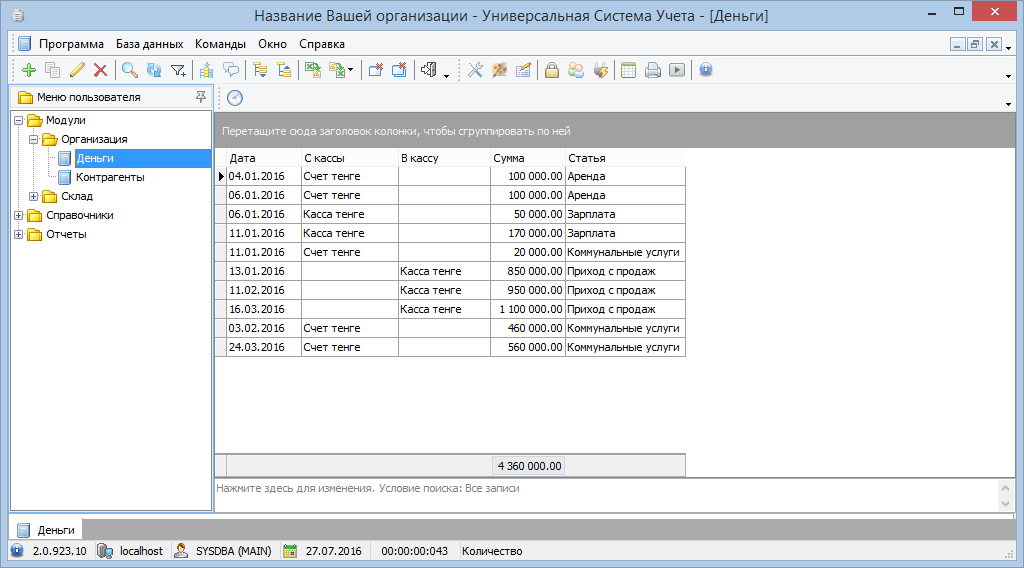This screenshot has height=568, width=1024.
Task: Expand the Отчеты tree node
Action: [x=19, y=235]
